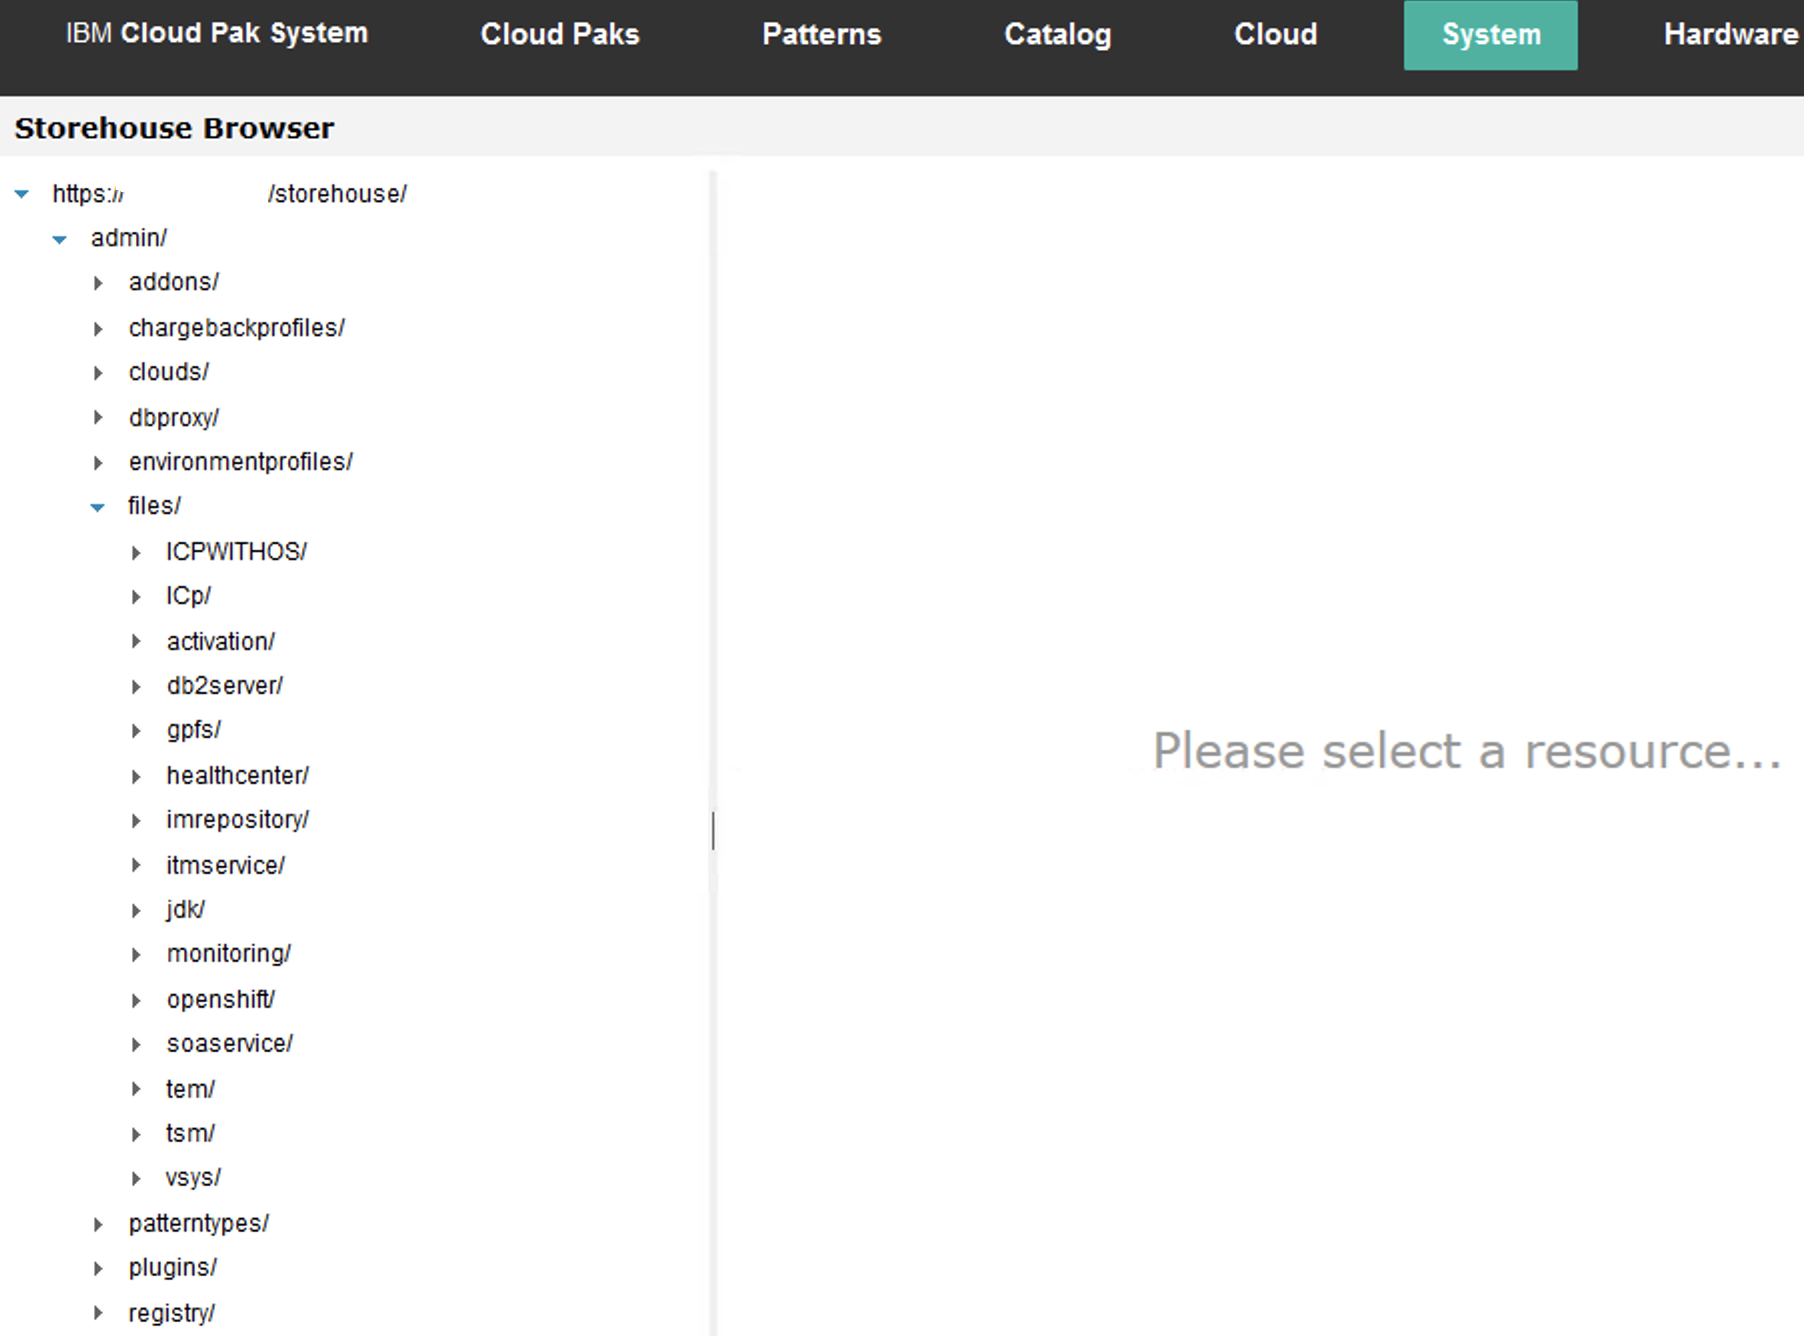Open the Cloud menu

coord(1276,34)
